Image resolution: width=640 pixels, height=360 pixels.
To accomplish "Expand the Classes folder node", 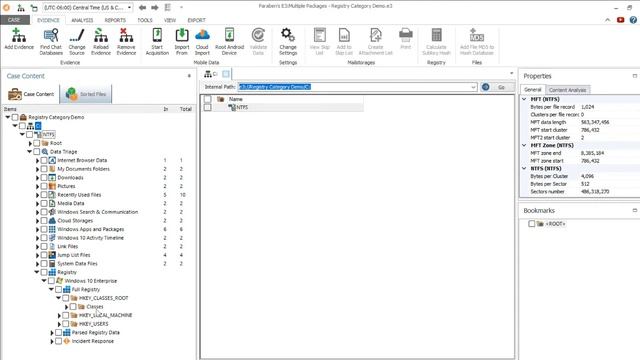I will 67,307.
